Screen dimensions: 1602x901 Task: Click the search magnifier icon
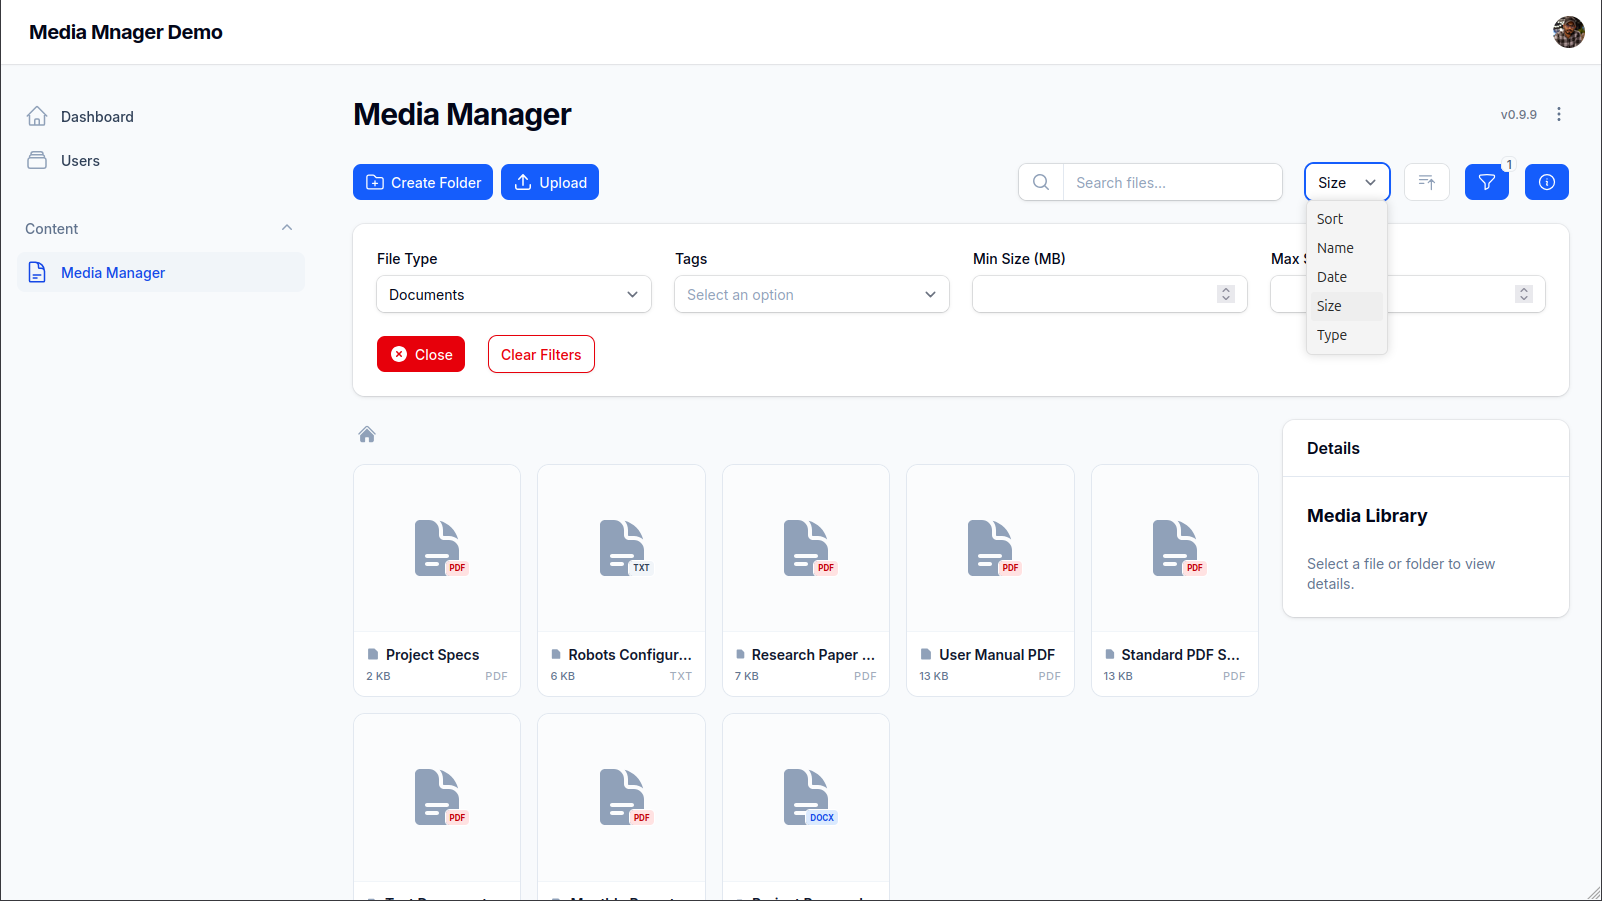(x=1040, y=182)
